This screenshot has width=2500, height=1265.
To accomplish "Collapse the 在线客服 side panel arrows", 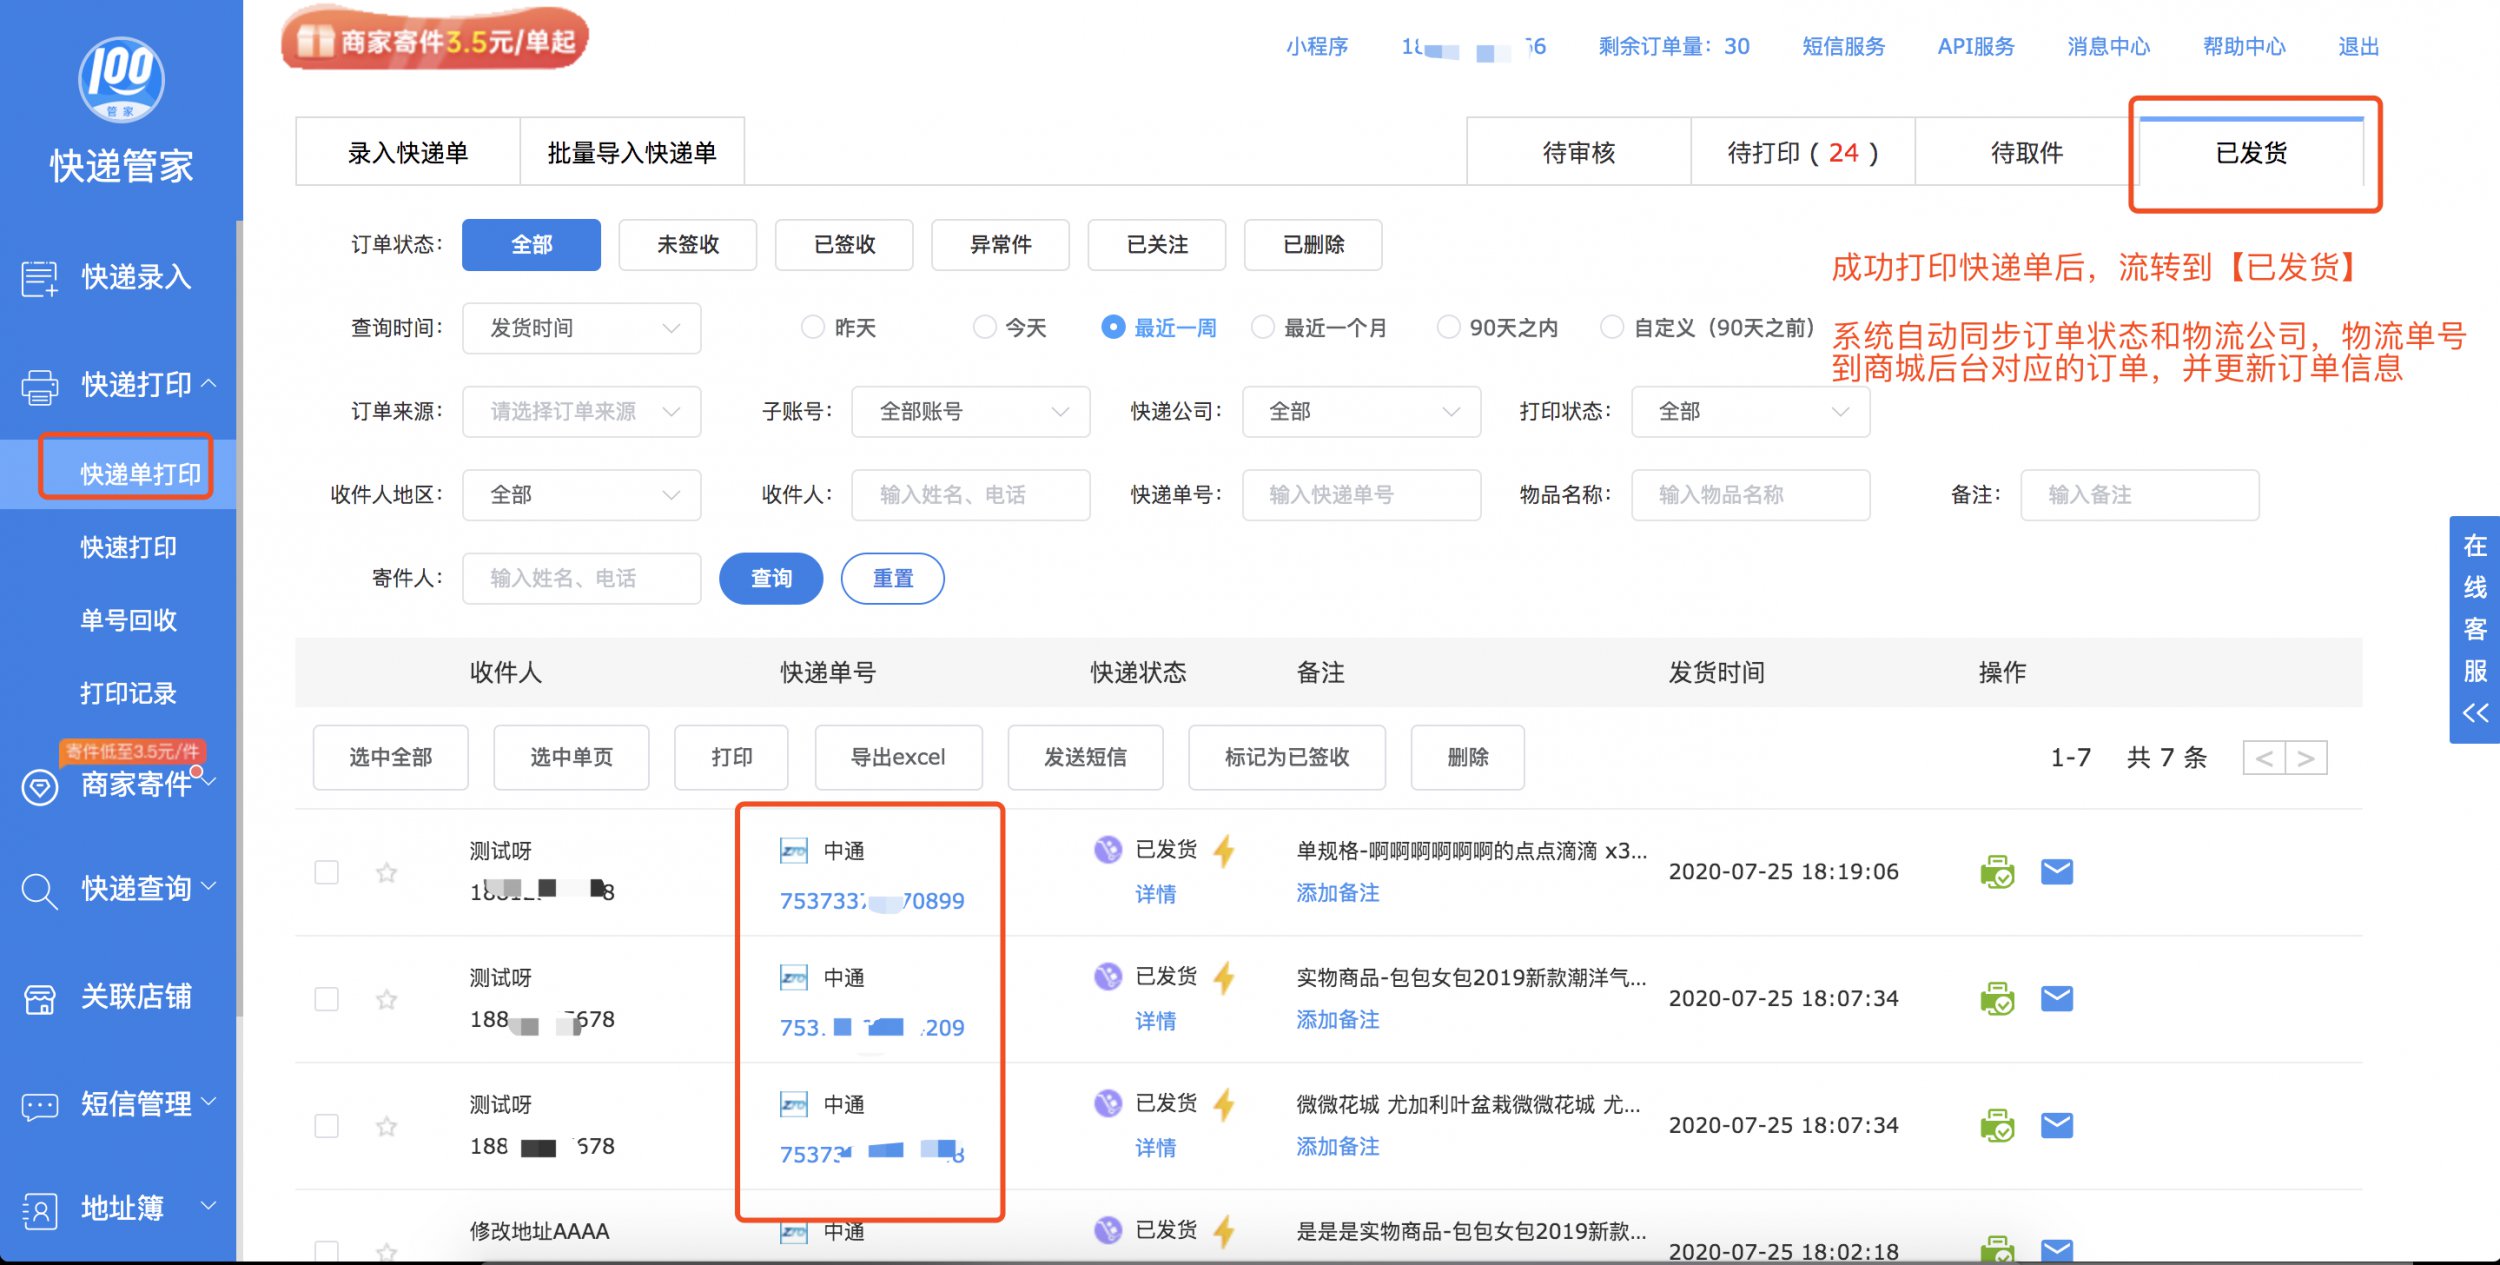I will [x=2475, y=713].
